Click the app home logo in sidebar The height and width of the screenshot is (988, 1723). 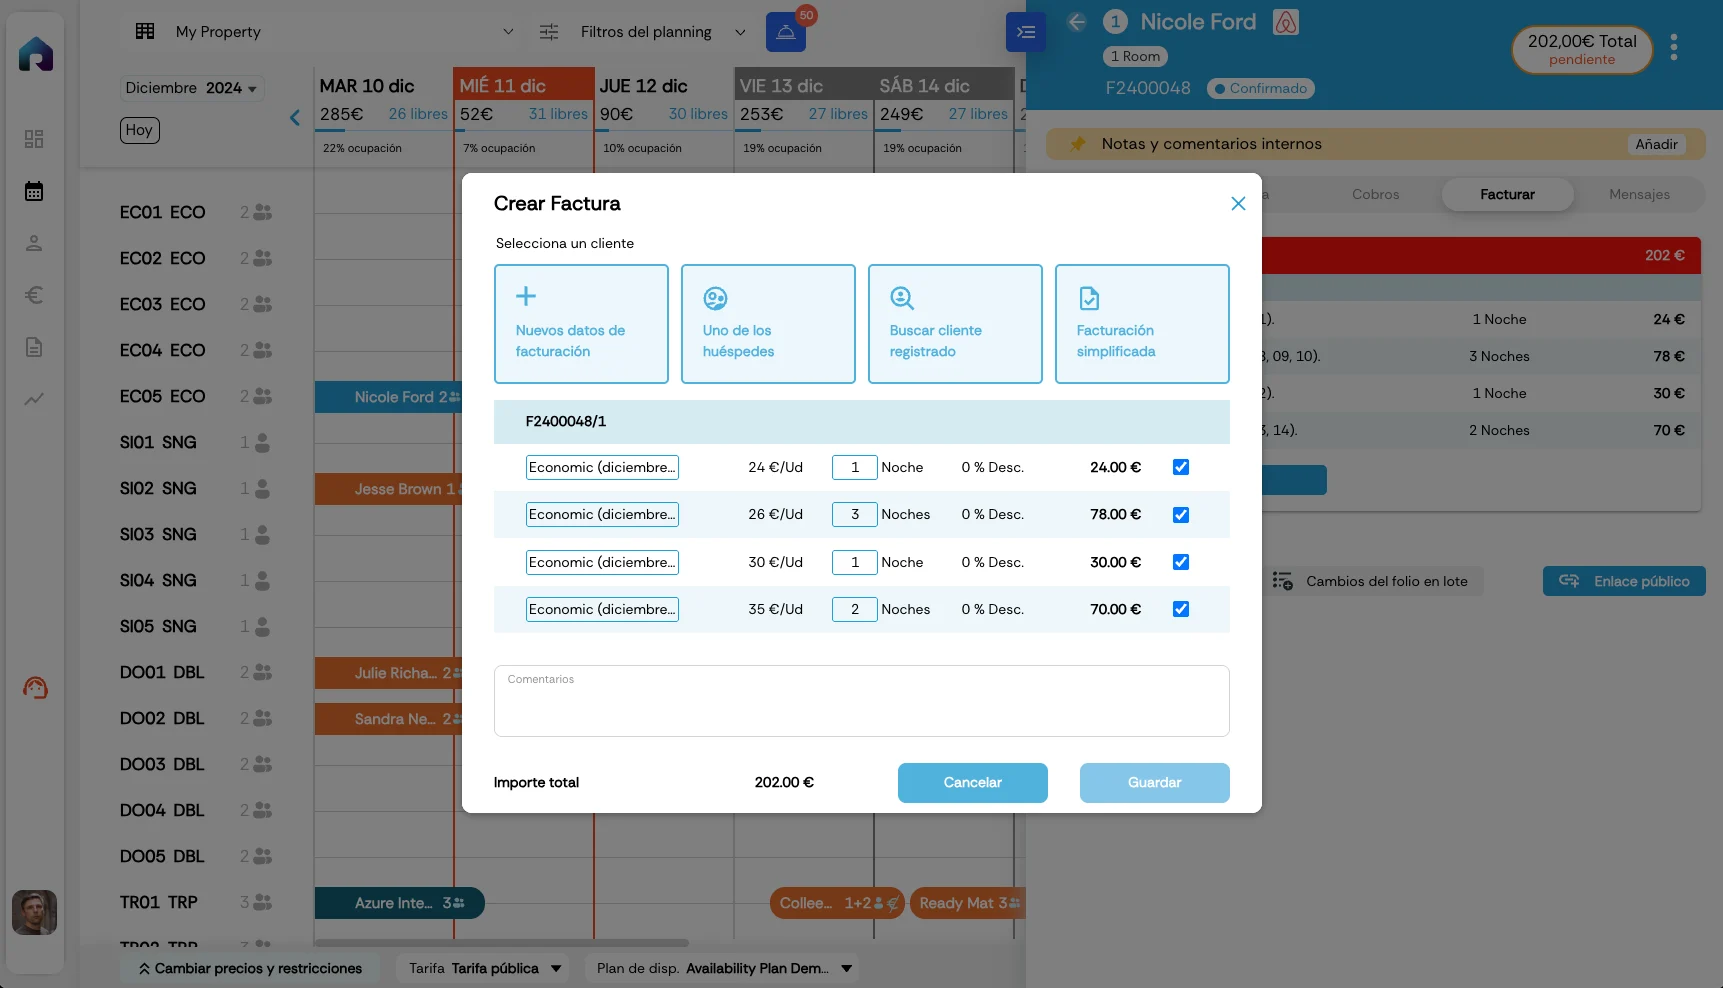point(36,53)
